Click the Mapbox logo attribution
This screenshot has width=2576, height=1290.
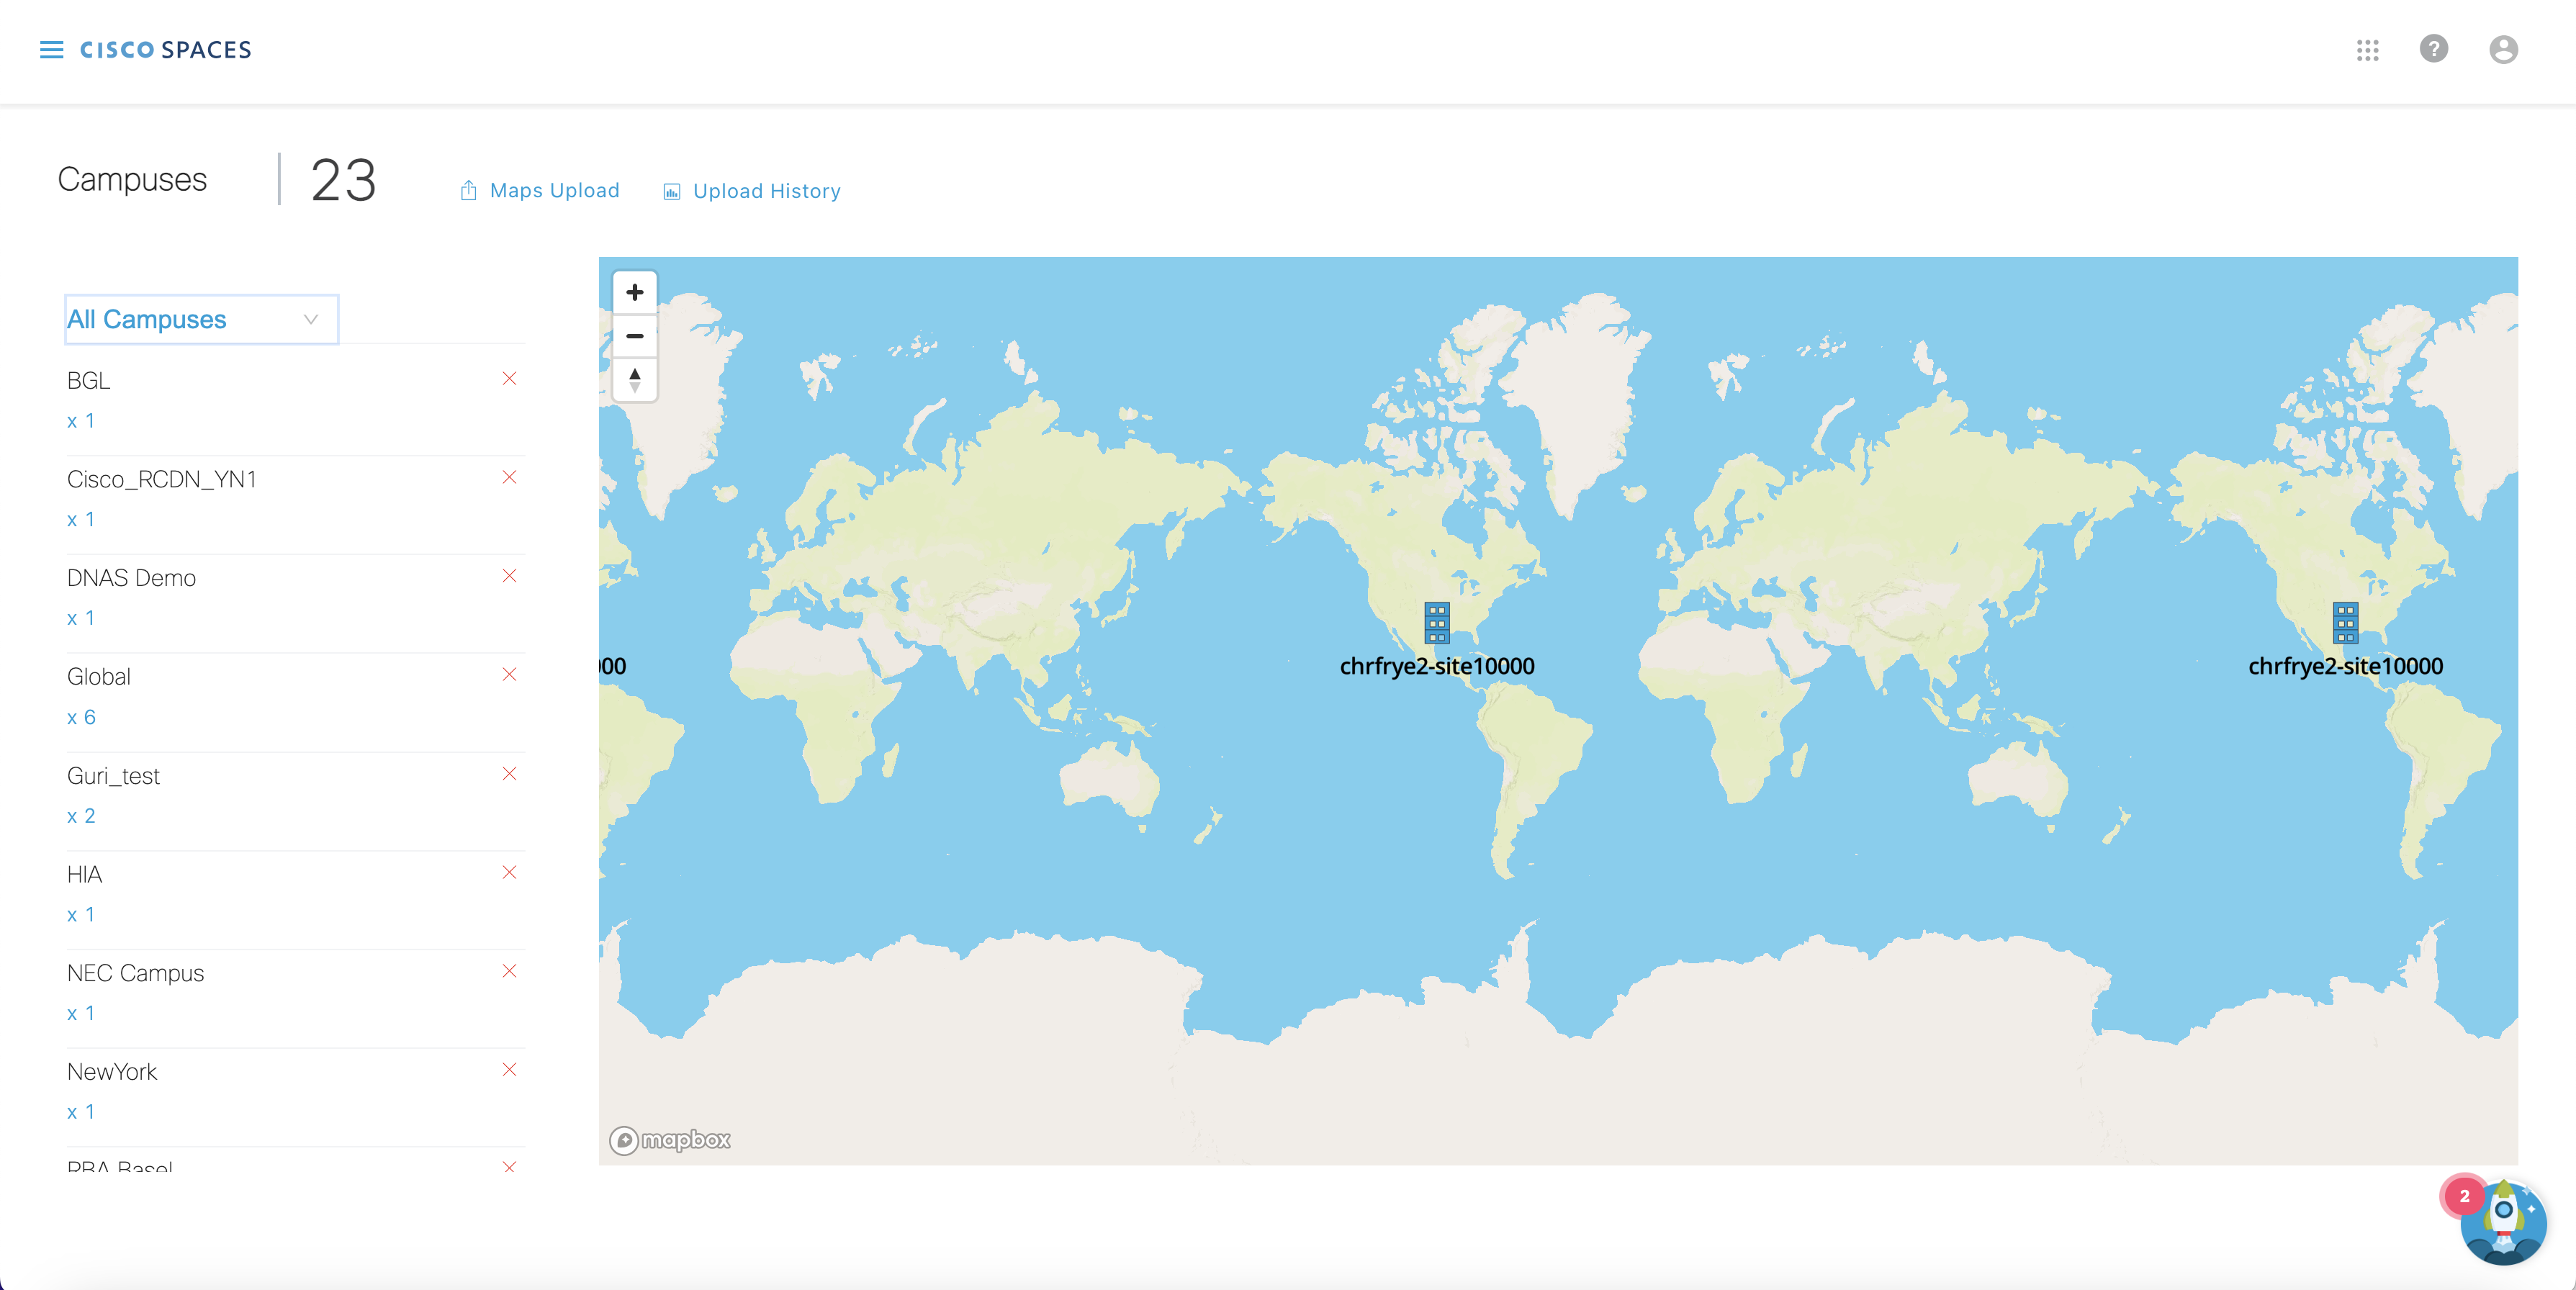coord(670,1140)
